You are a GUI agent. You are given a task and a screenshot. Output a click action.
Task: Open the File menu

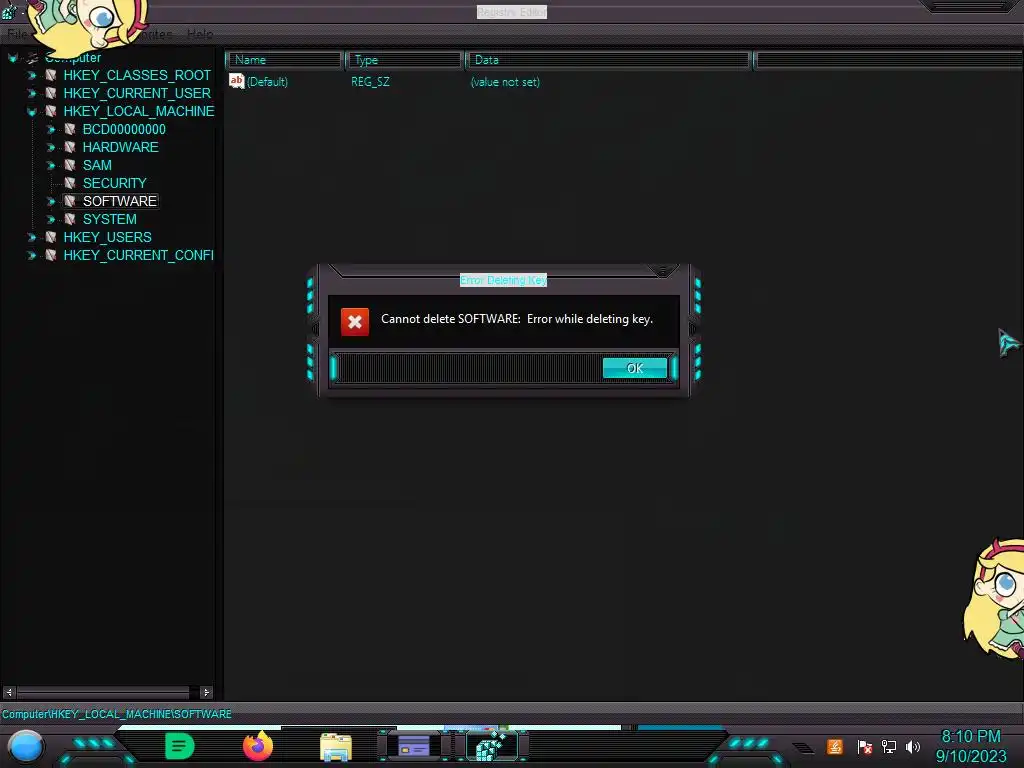point(17,34)
